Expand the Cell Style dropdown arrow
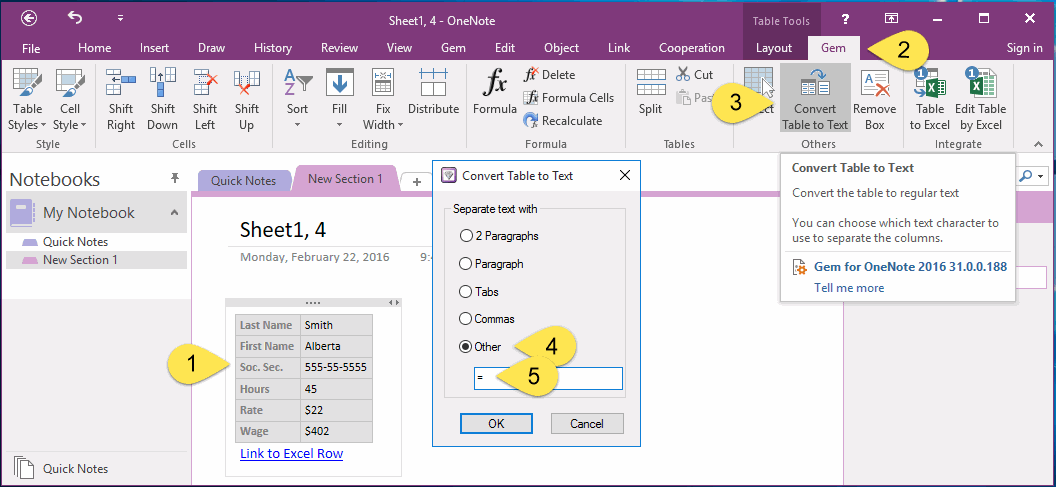The image size is (1056, 487). 84,125
